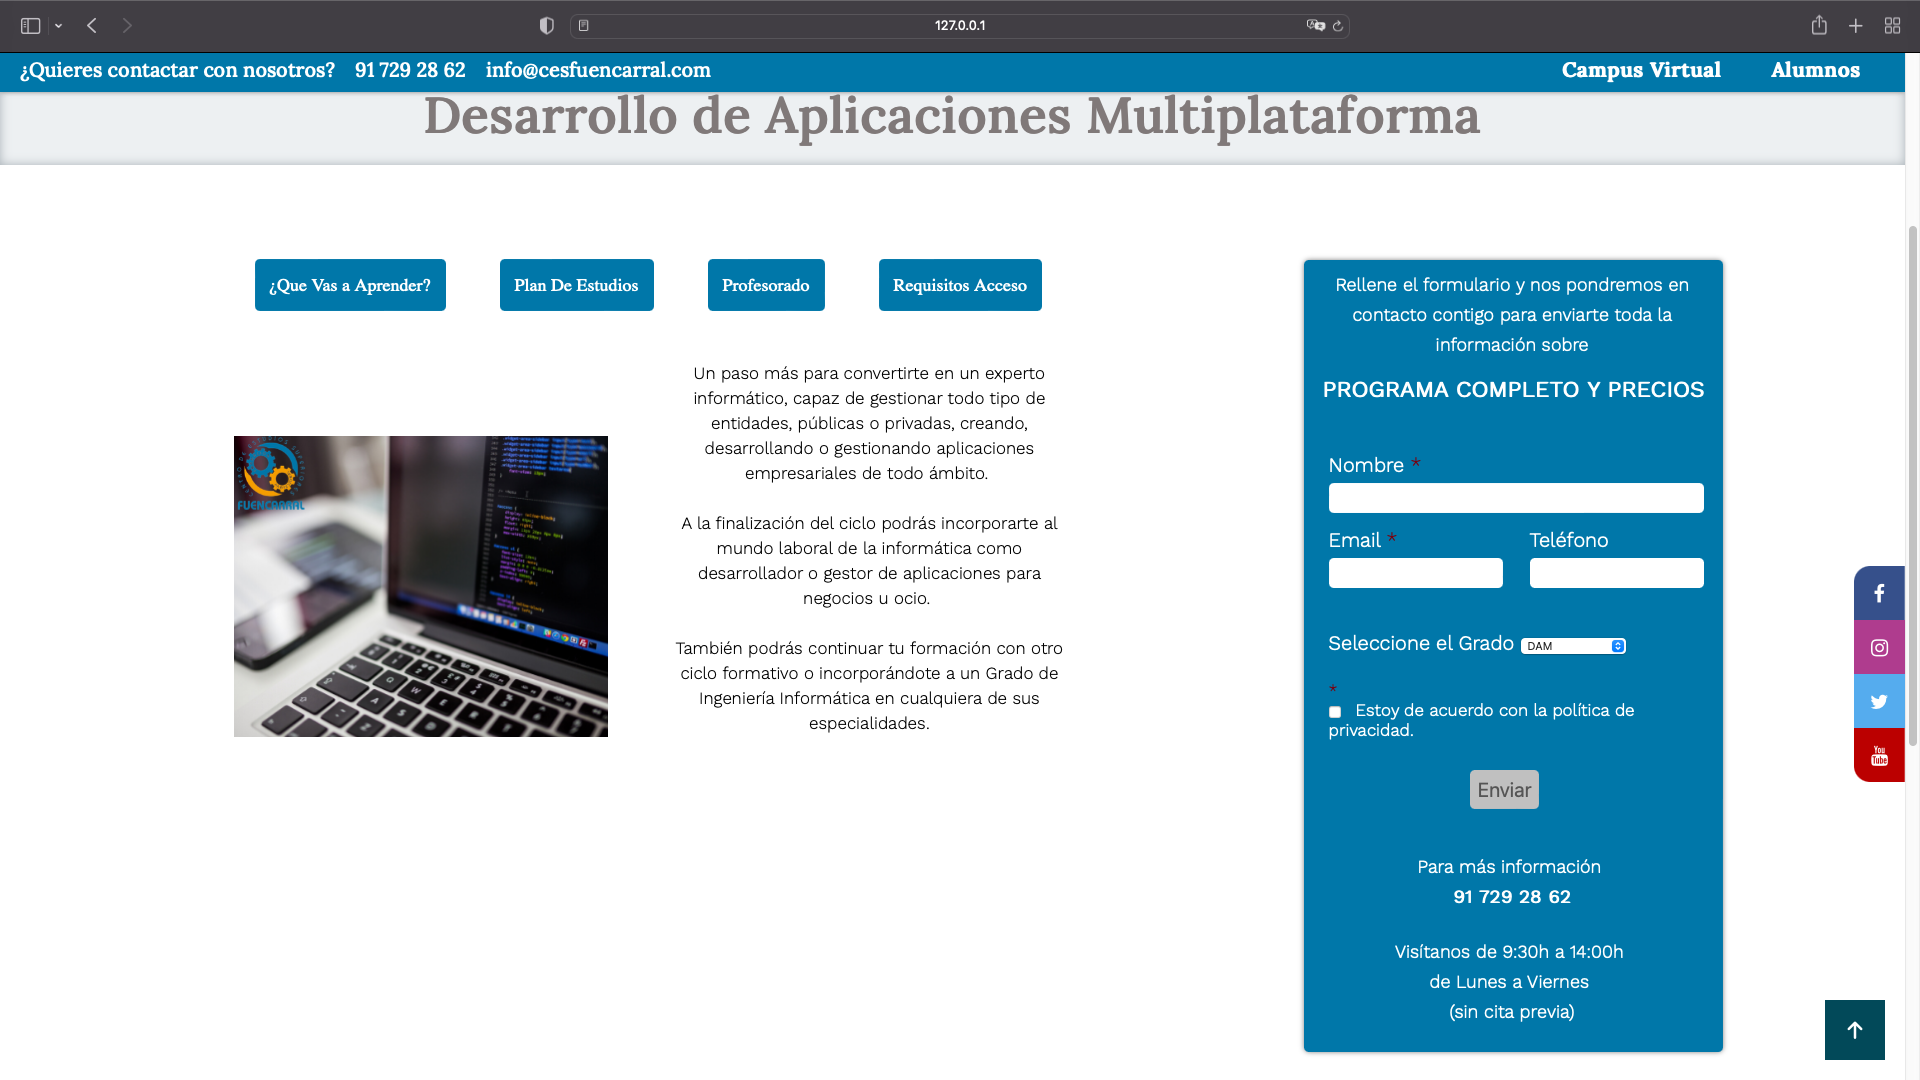Image resolution: width=1920 pixels, height=1080 pixels.
Task: Click the Nombre input field
Action: point(1516,498)
